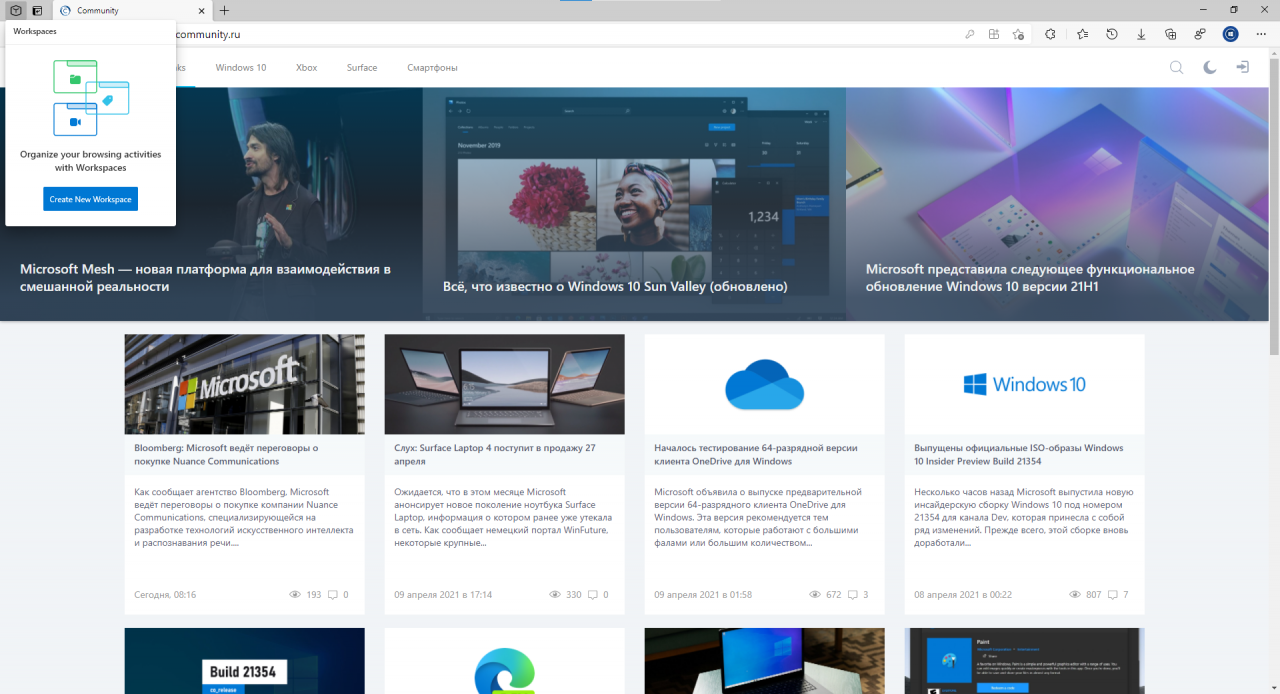1280x694 pixels.
Task: Open the History icon in the toolbar
Action: click(1112, 34)
